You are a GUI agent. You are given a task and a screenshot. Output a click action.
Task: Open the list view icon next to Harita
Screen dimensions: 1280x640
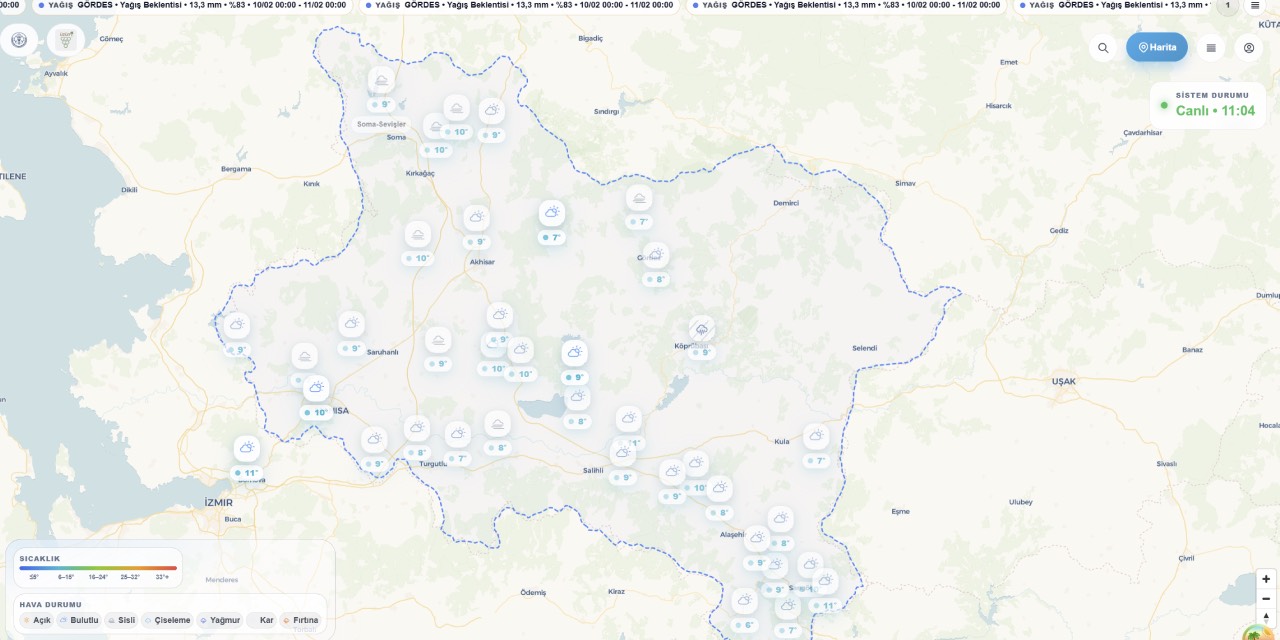1210,47
